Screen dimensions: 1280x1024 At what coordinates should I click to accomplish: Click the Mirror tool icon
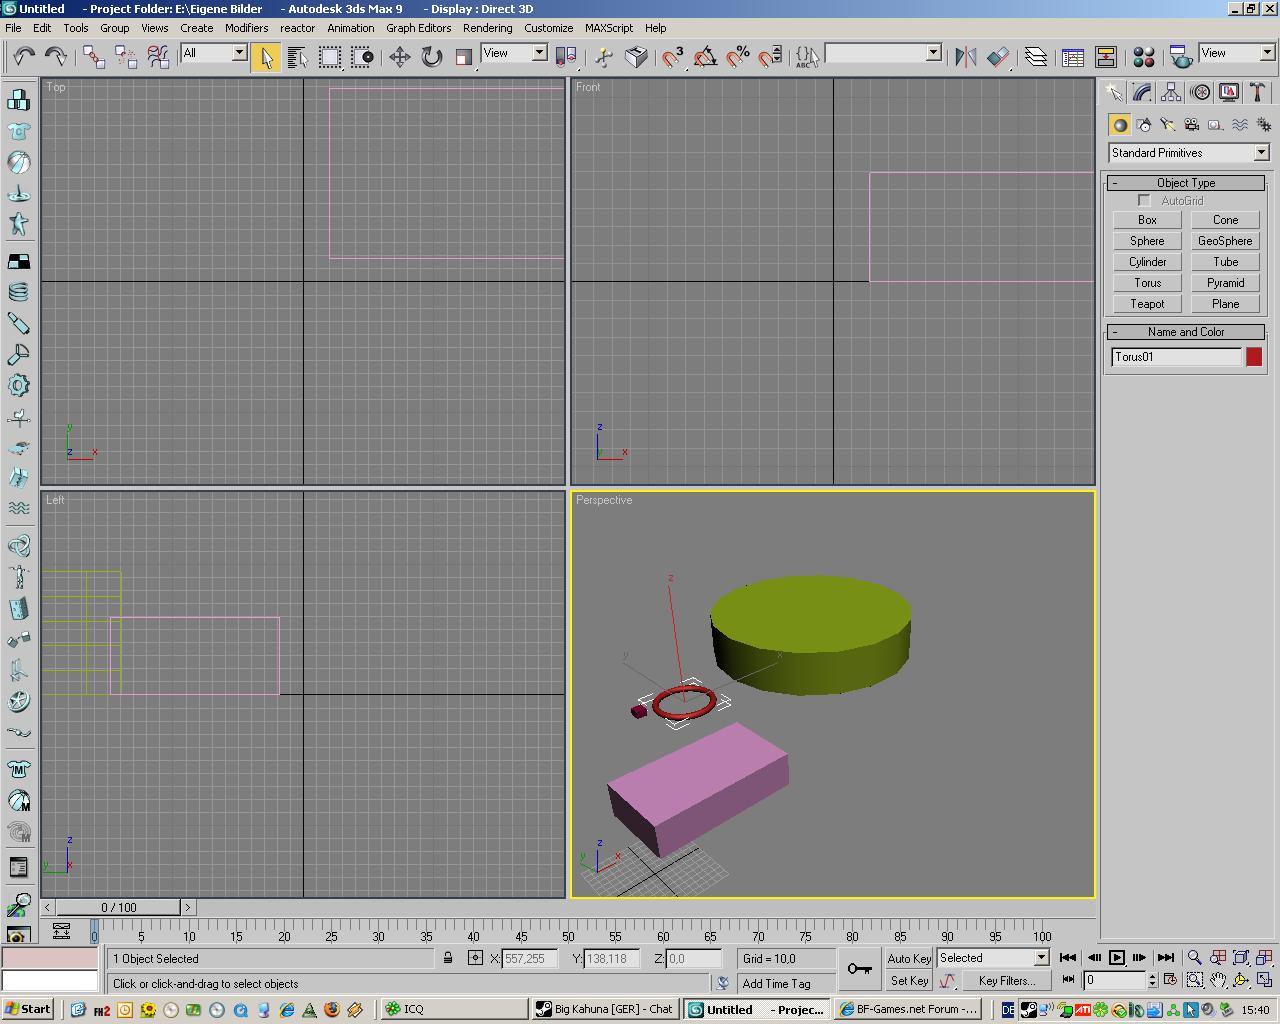[965, 57]
